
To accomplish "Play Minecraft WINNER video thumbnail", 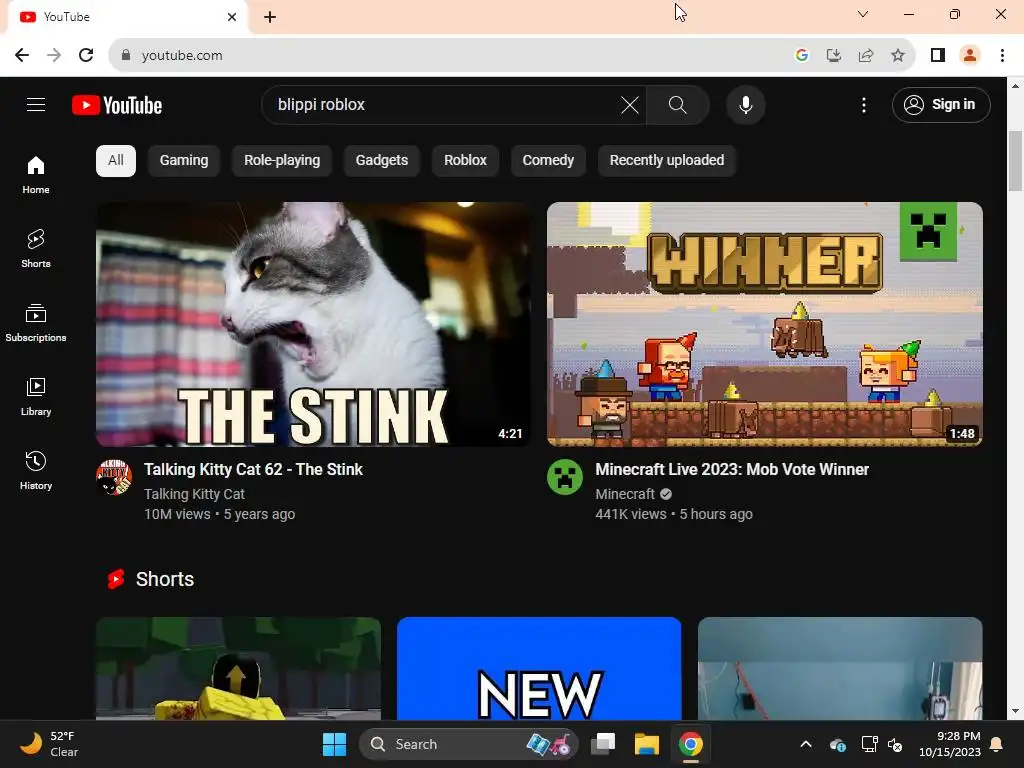I will [765, 324].
